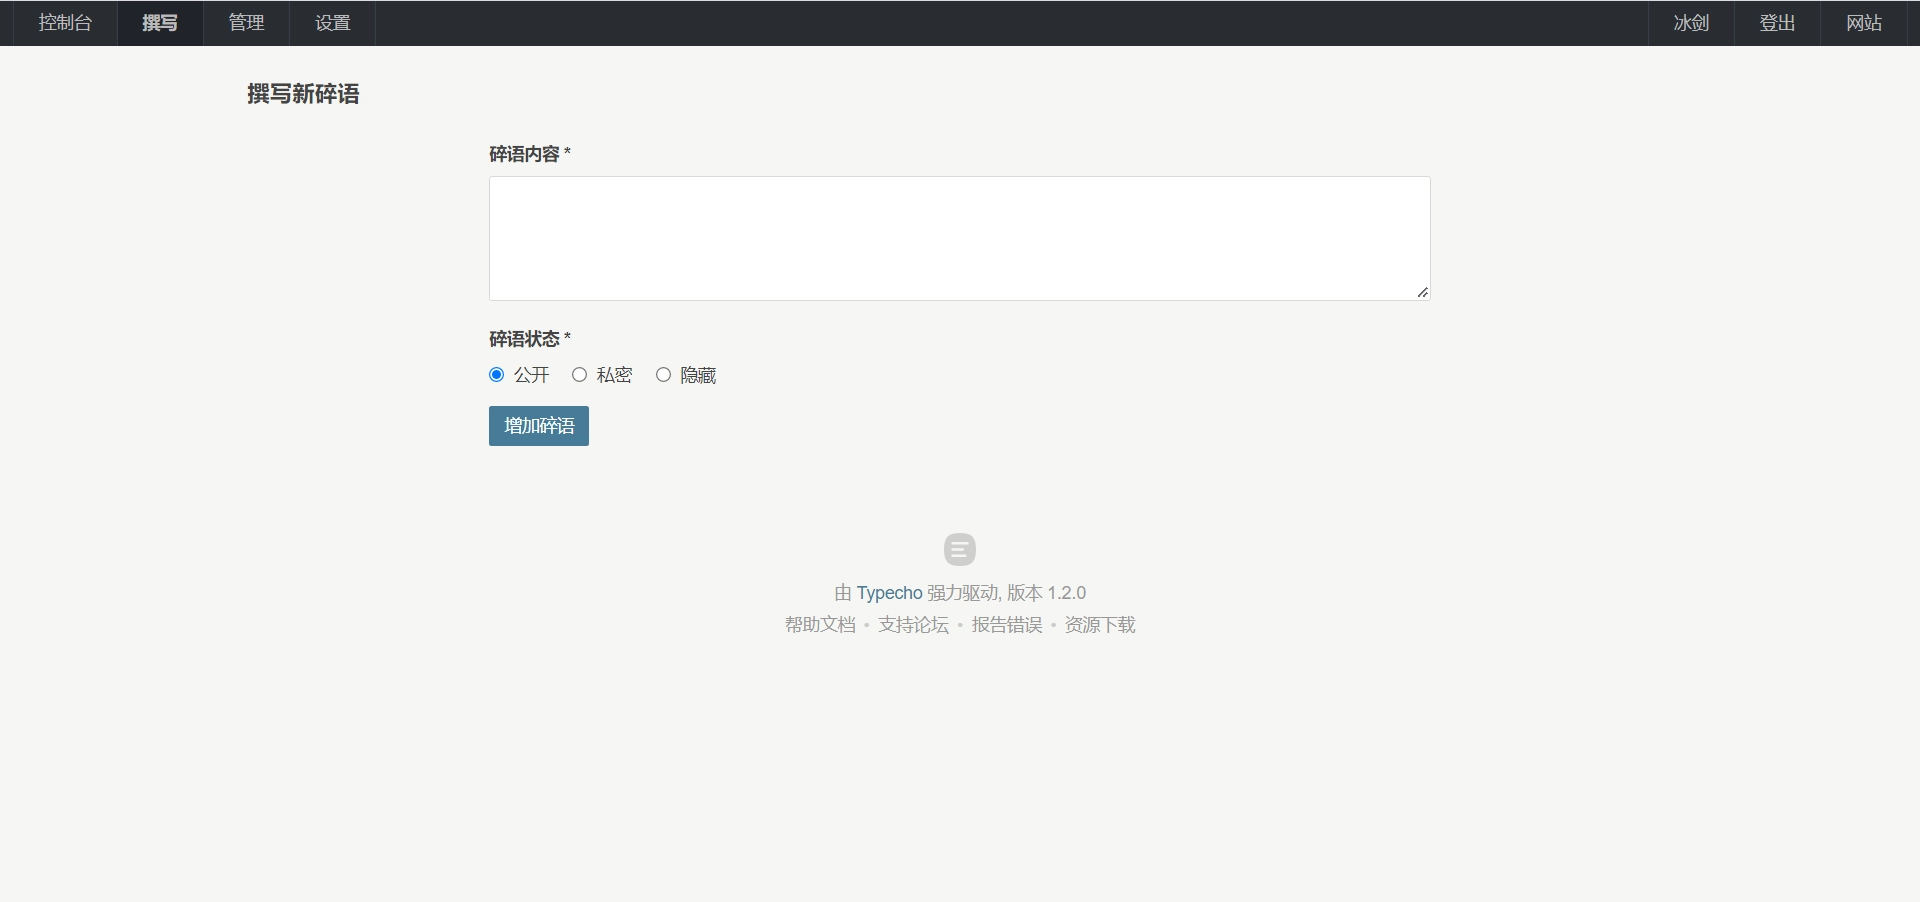The image size is (1920, 902).
Task: Click the 撰写新碎语 page heading
Action: point(303,94)
